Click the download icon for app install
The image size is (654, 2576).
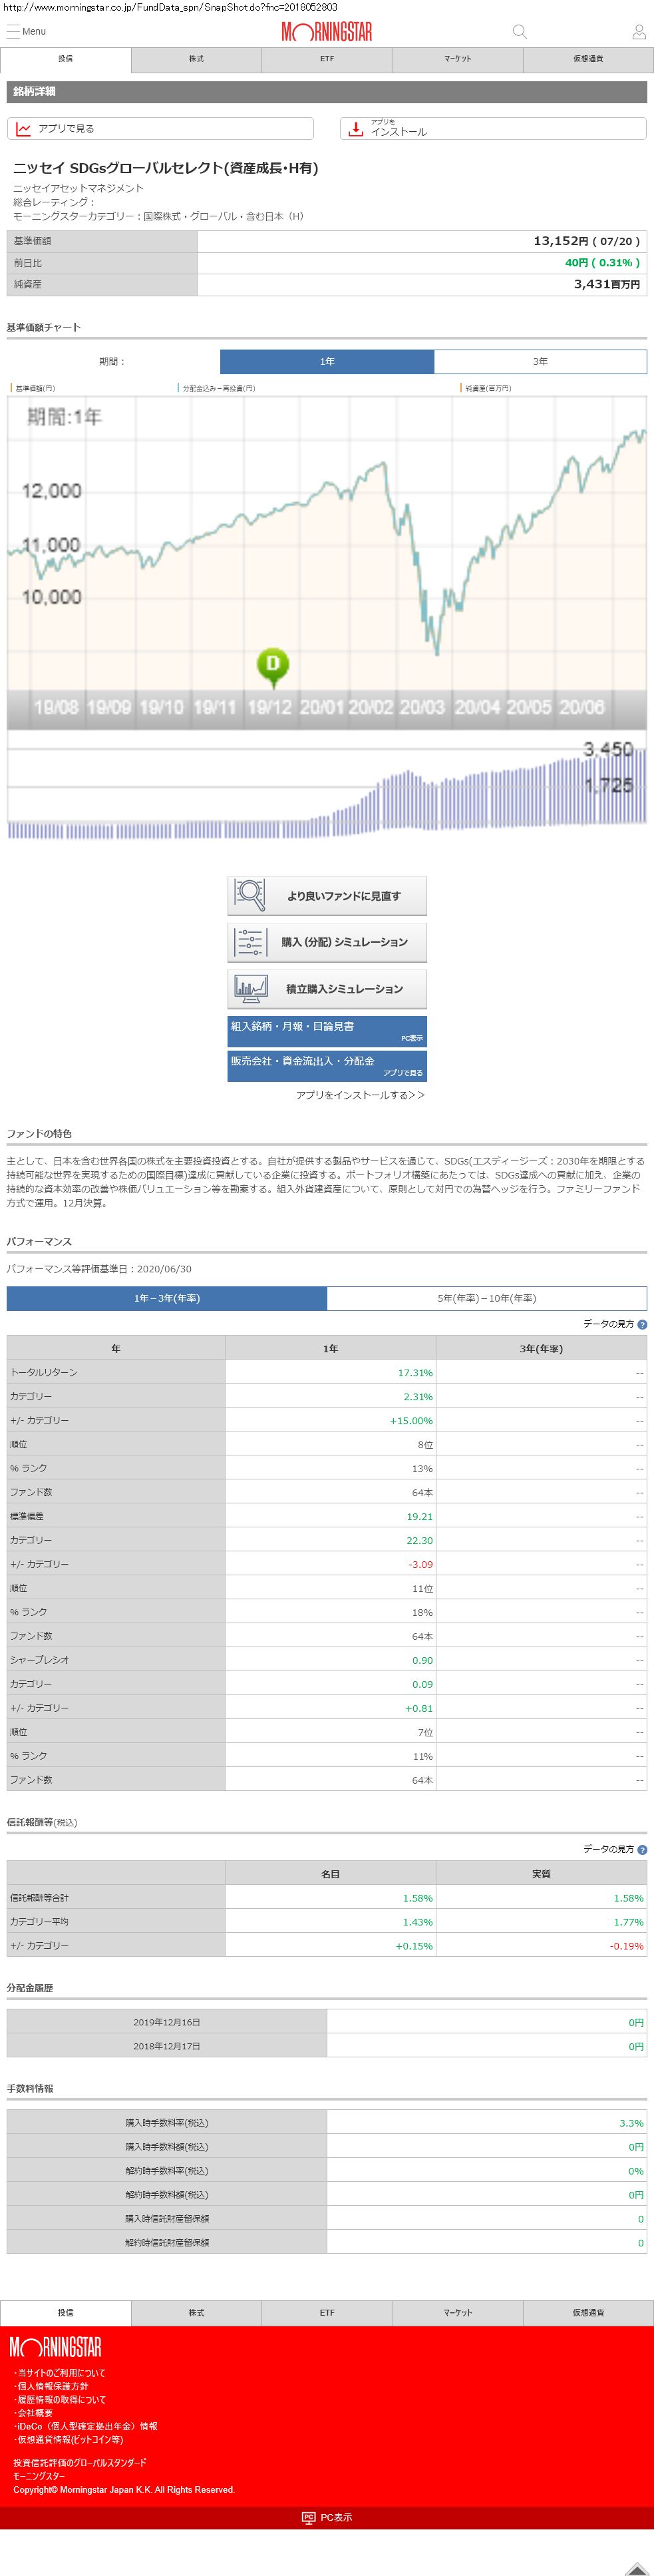tap(355, 129)
